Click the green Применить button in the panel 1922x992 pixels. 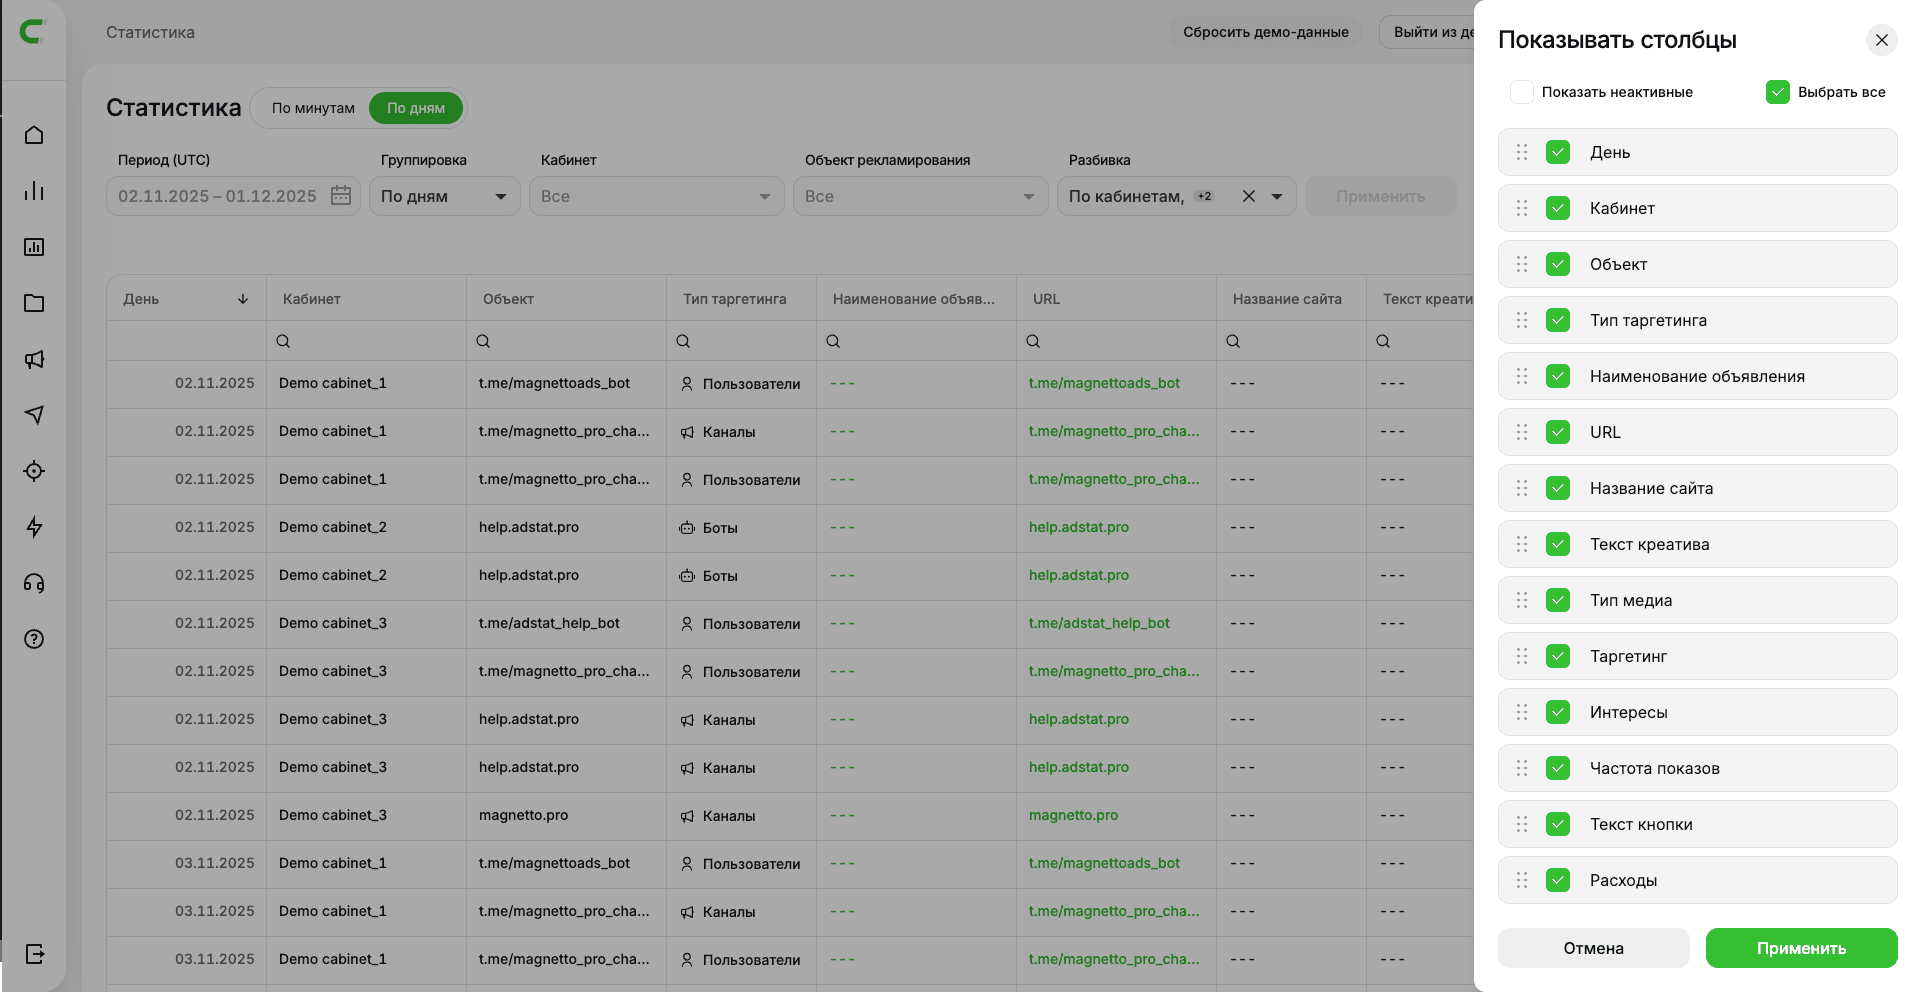(1801, 948)
